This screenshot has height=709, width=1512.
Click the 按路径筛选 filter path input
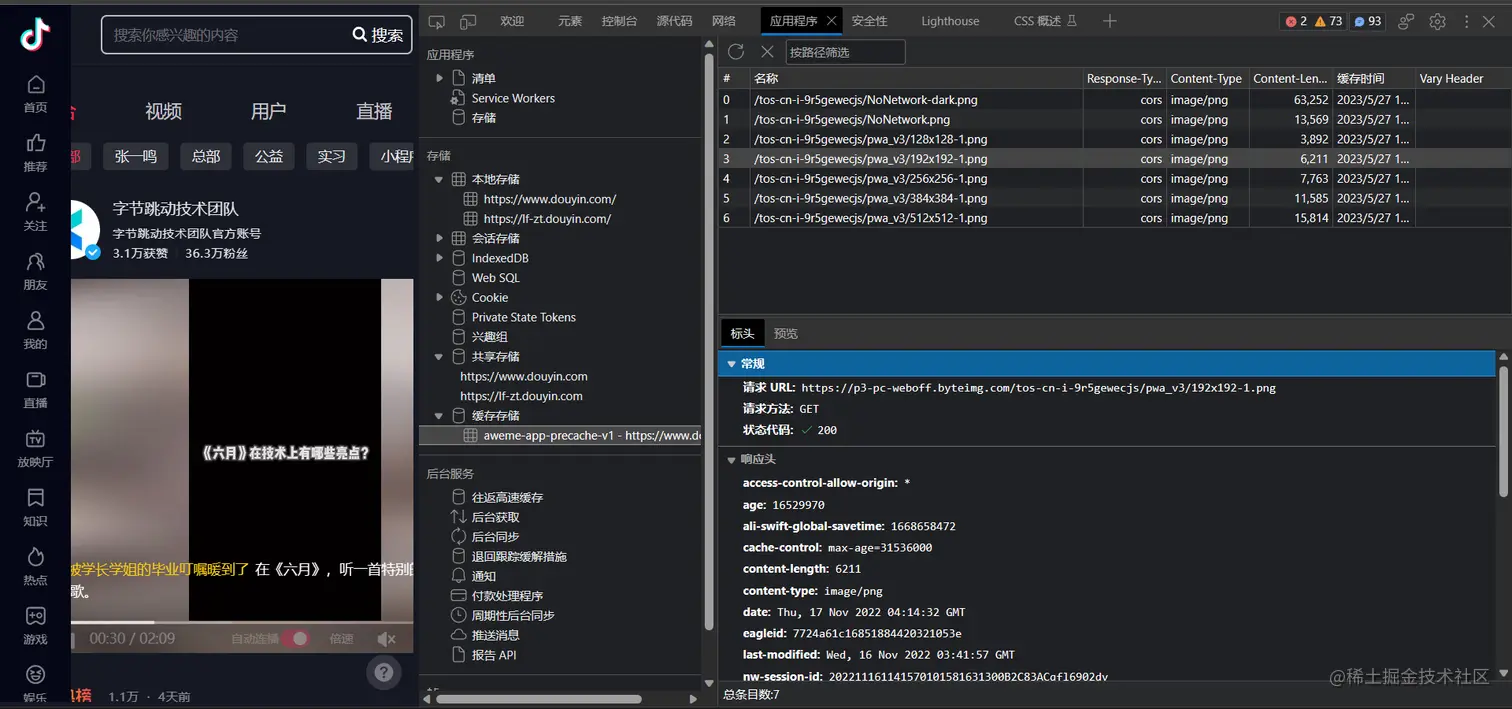(x=845, y=52)
